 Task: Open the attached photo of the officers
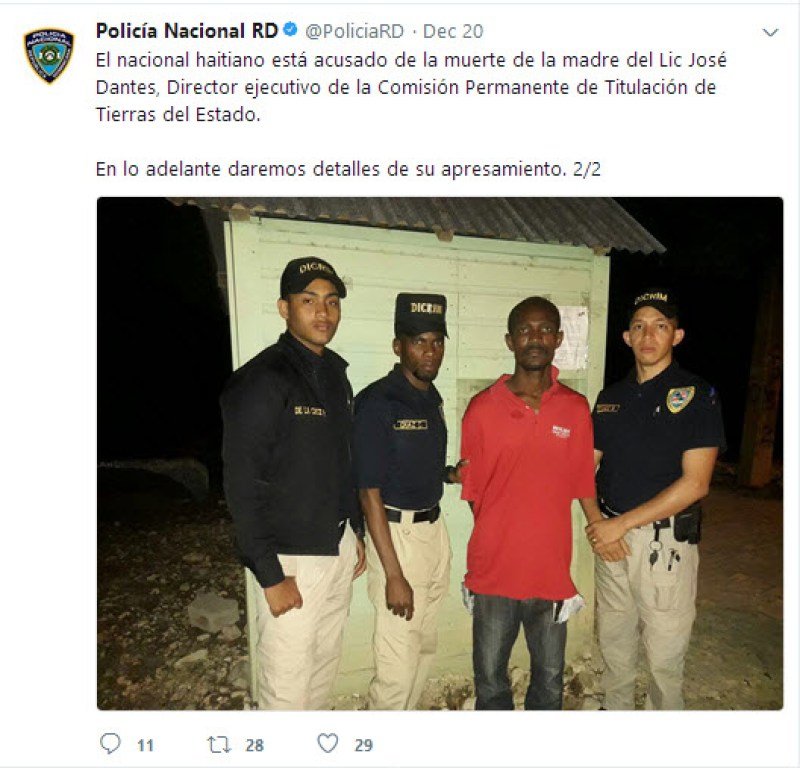click(440, 453)
